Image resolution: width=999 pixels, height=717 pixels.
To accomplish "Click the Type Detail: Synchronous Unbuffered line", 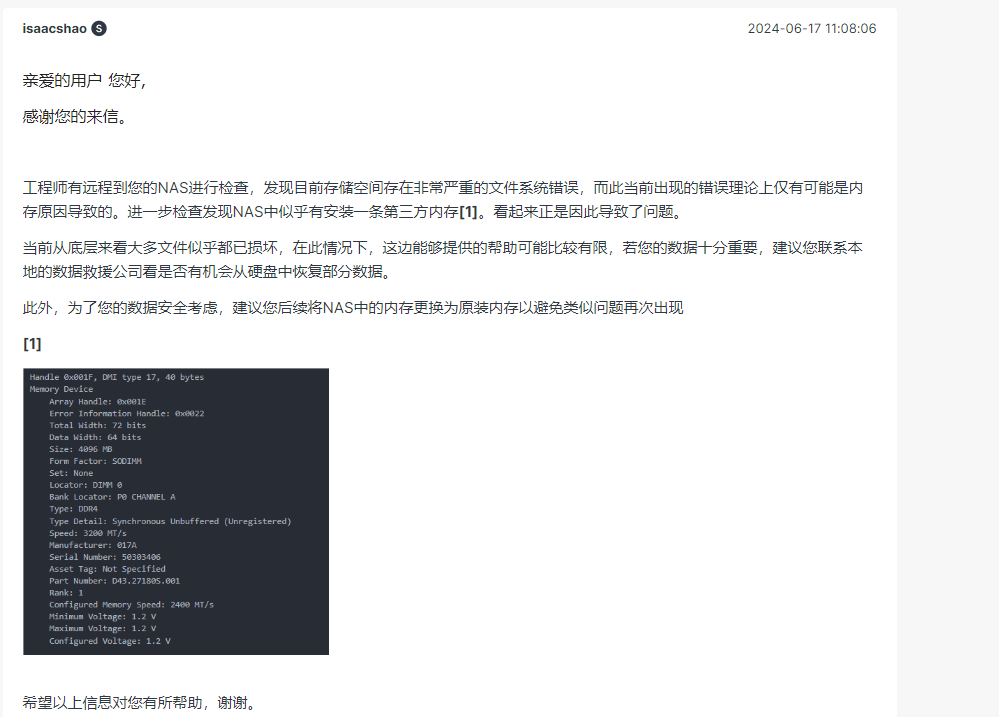I will [170, 521].
